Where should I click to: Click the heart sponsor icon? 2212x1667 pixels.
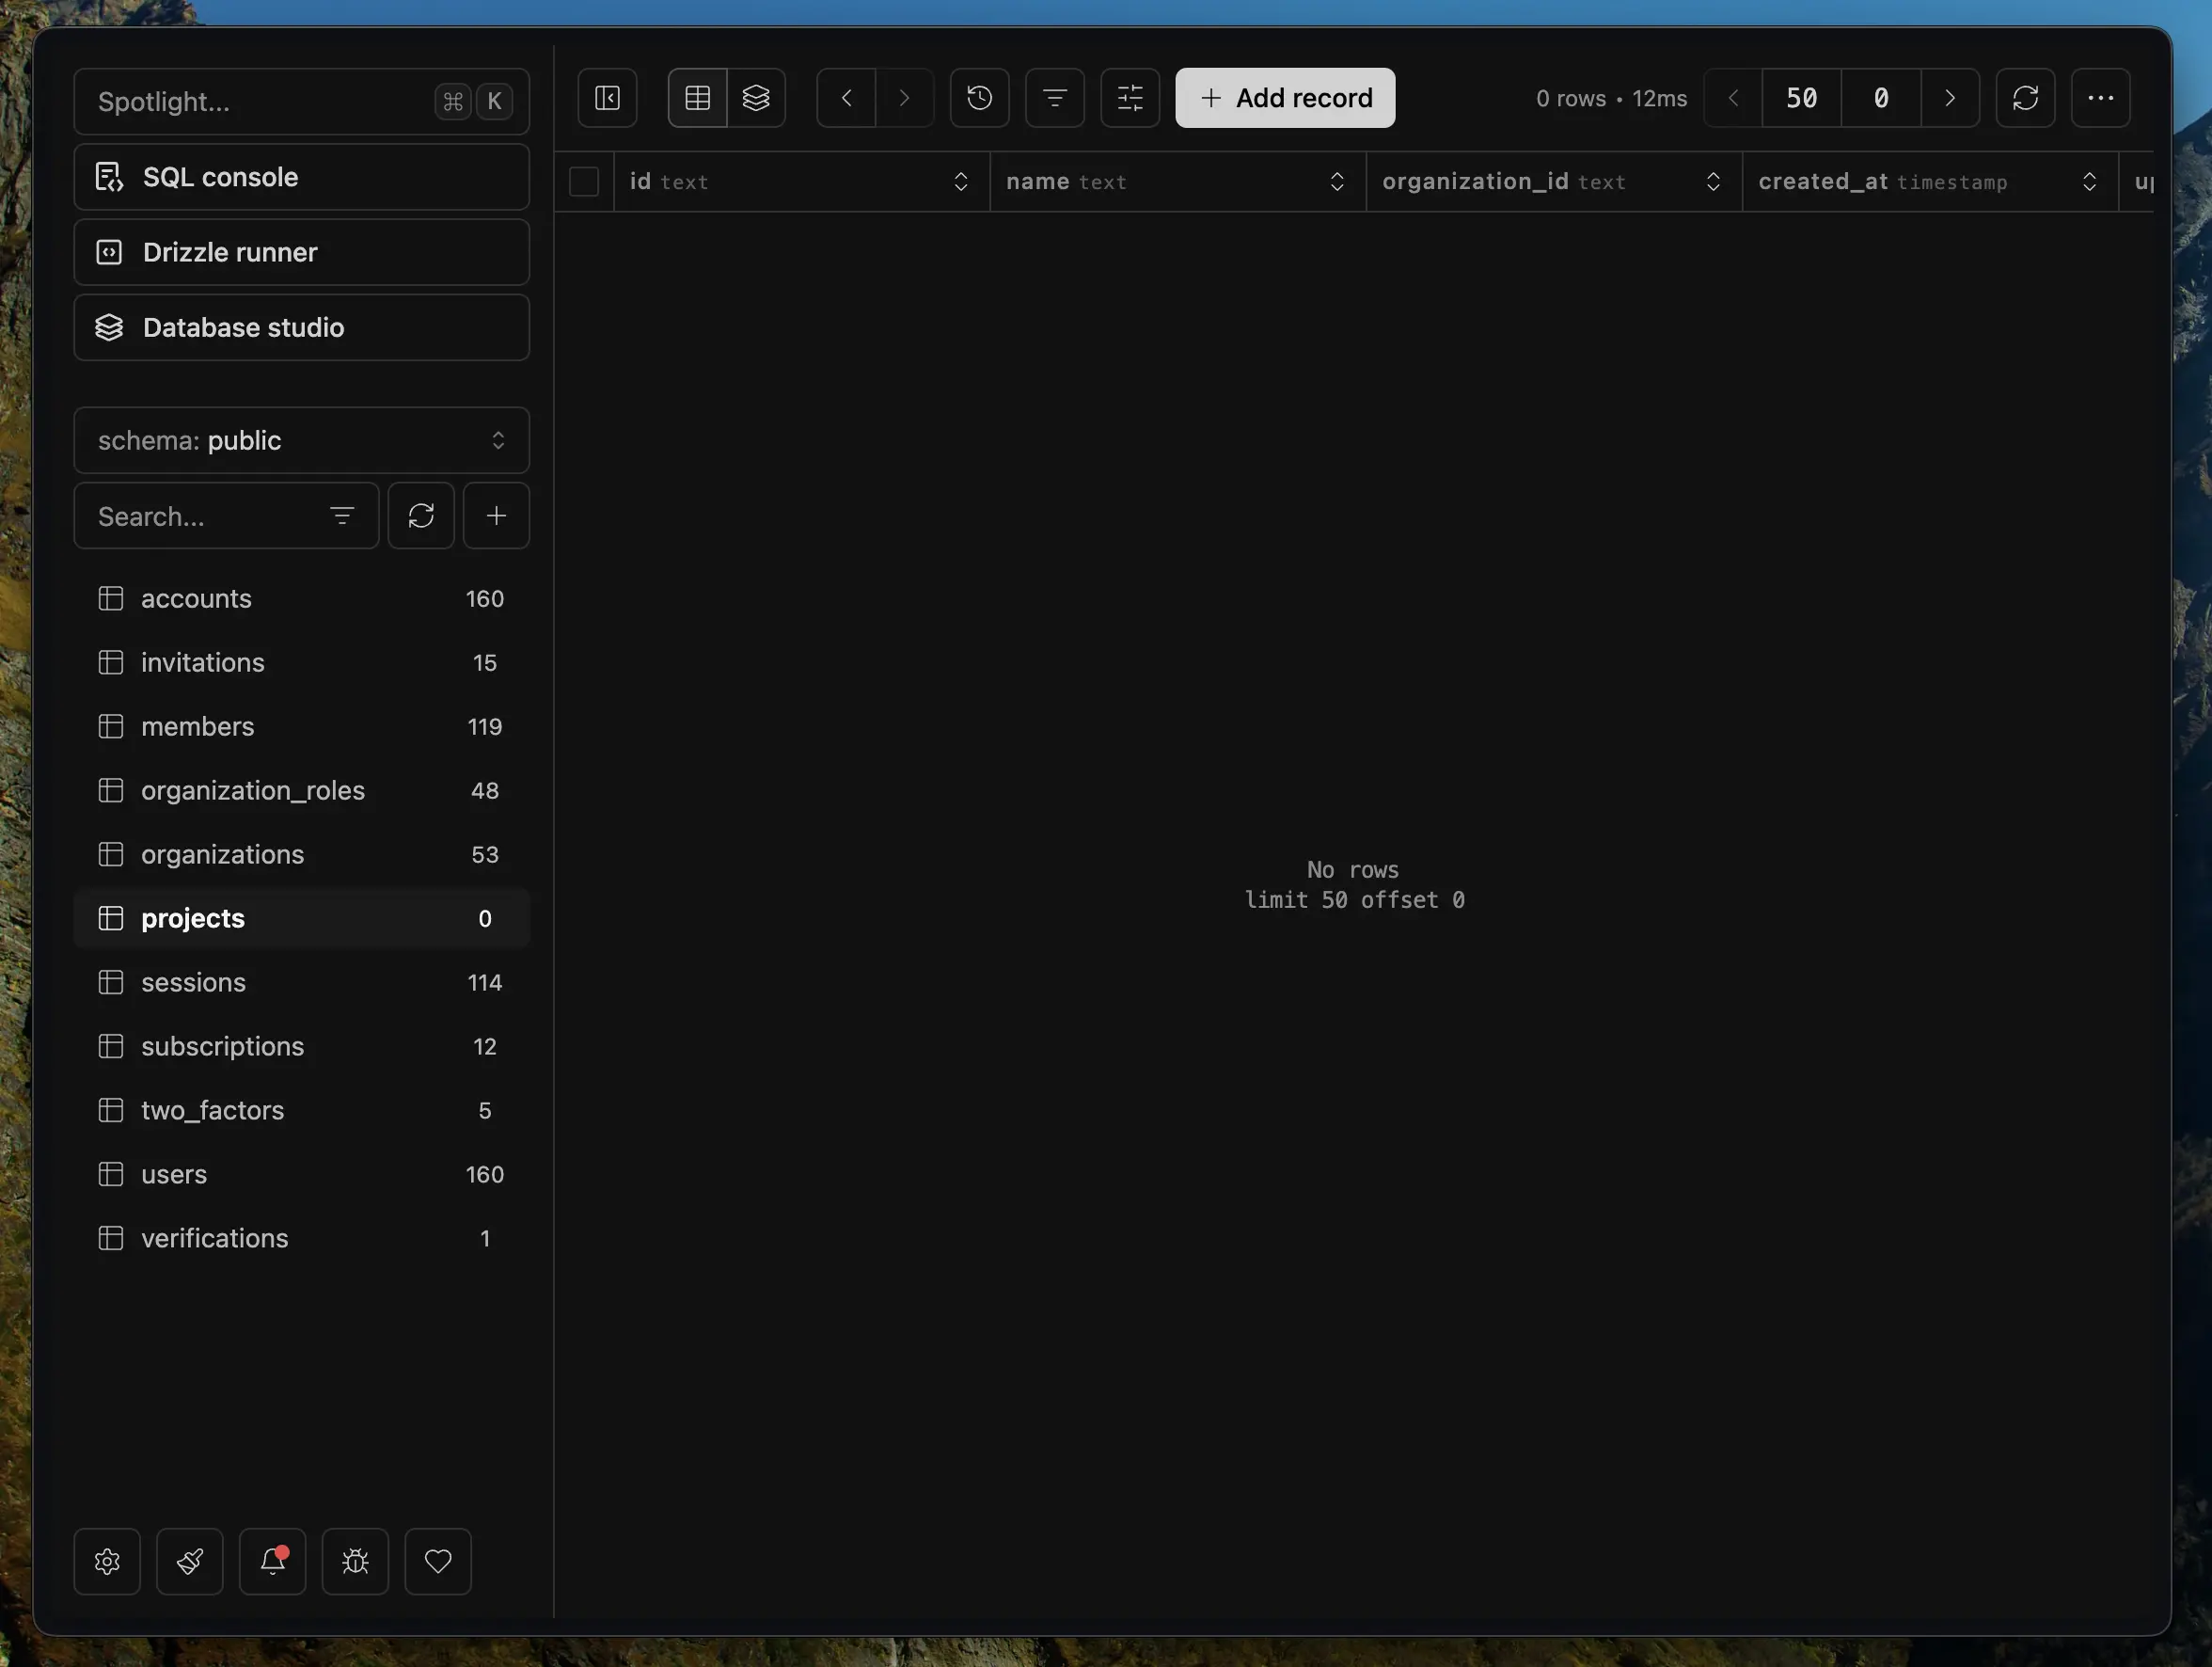(x=438, y=1561)
